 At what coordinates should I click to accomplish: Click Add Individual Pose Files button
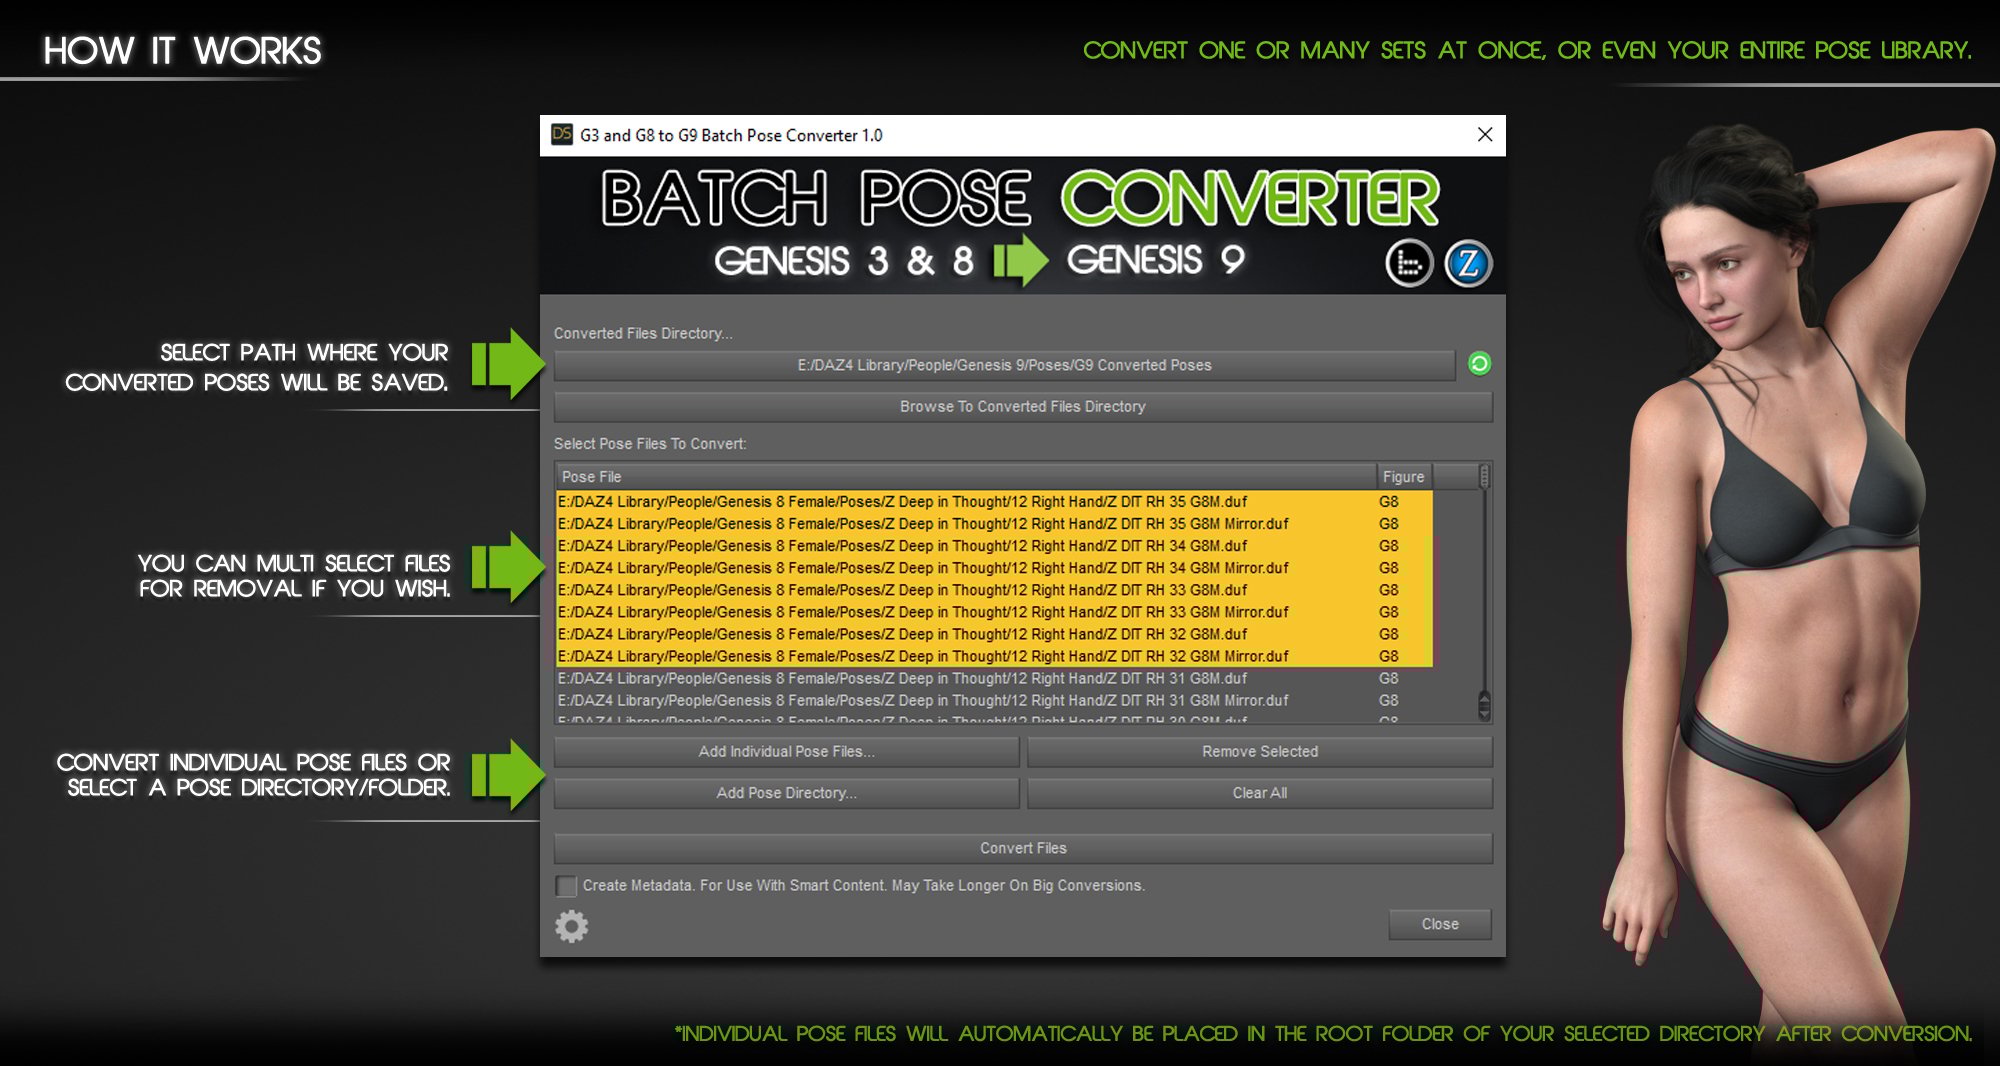tap(786, 751)
